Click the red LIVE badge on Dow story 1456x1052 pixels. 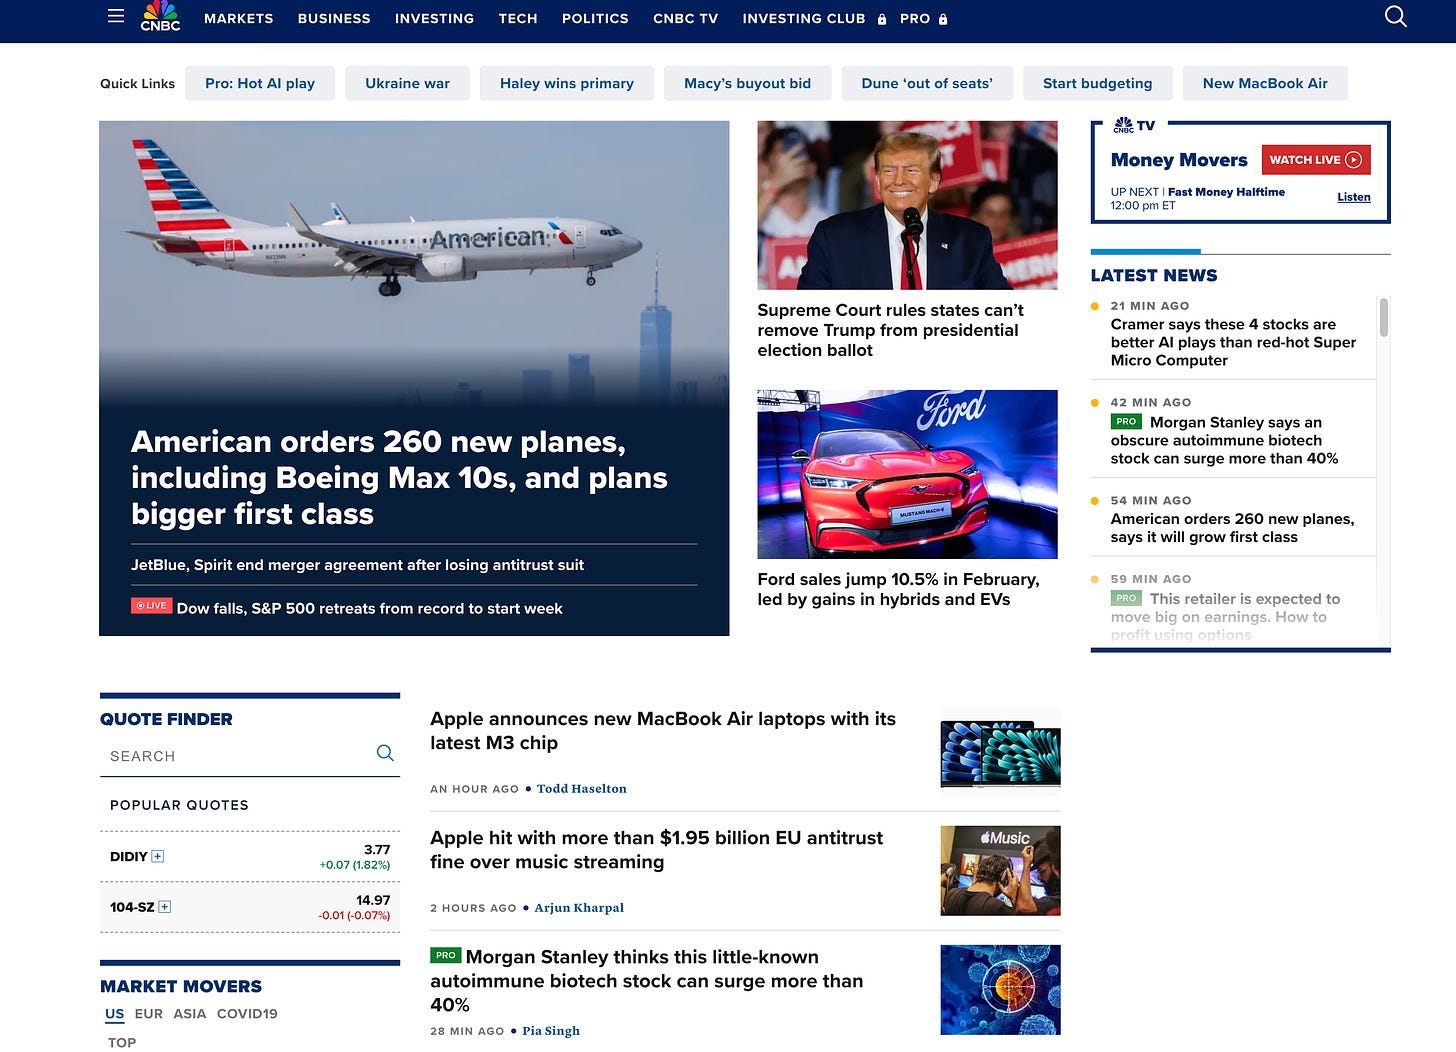tap(152, 606)
